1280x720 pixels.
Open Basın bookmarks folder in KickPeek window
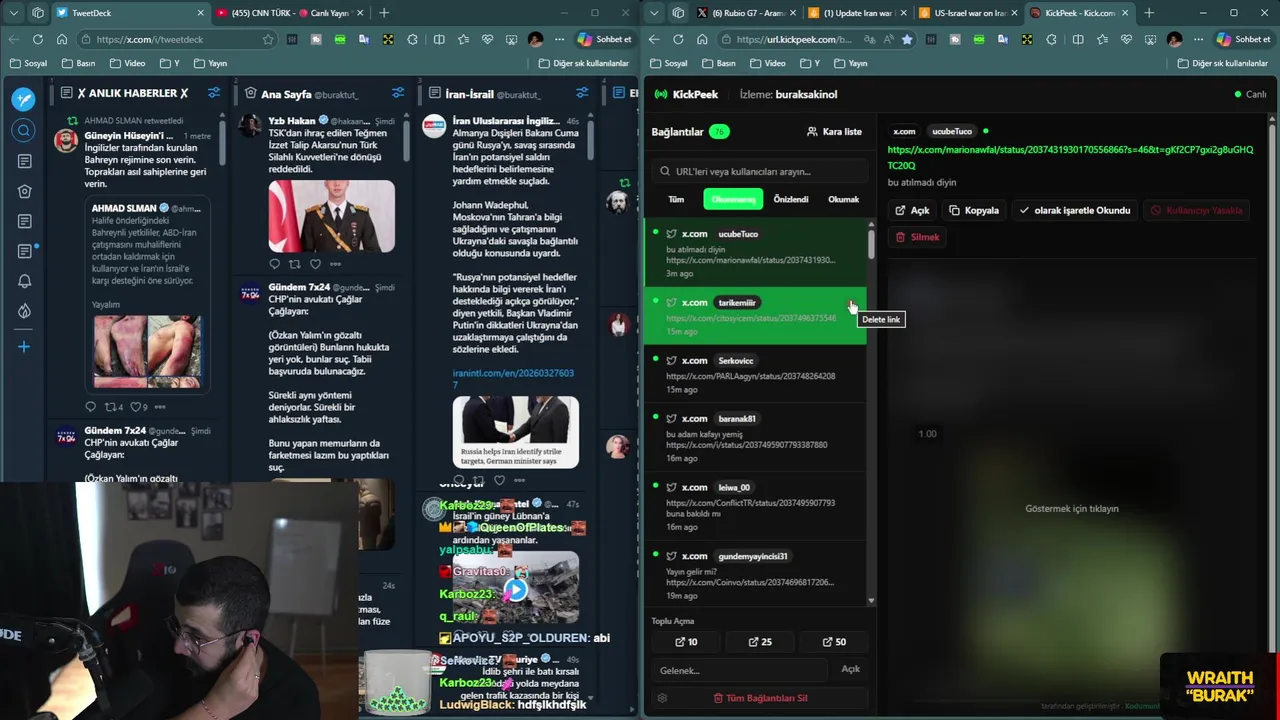(x=717, y=63)
